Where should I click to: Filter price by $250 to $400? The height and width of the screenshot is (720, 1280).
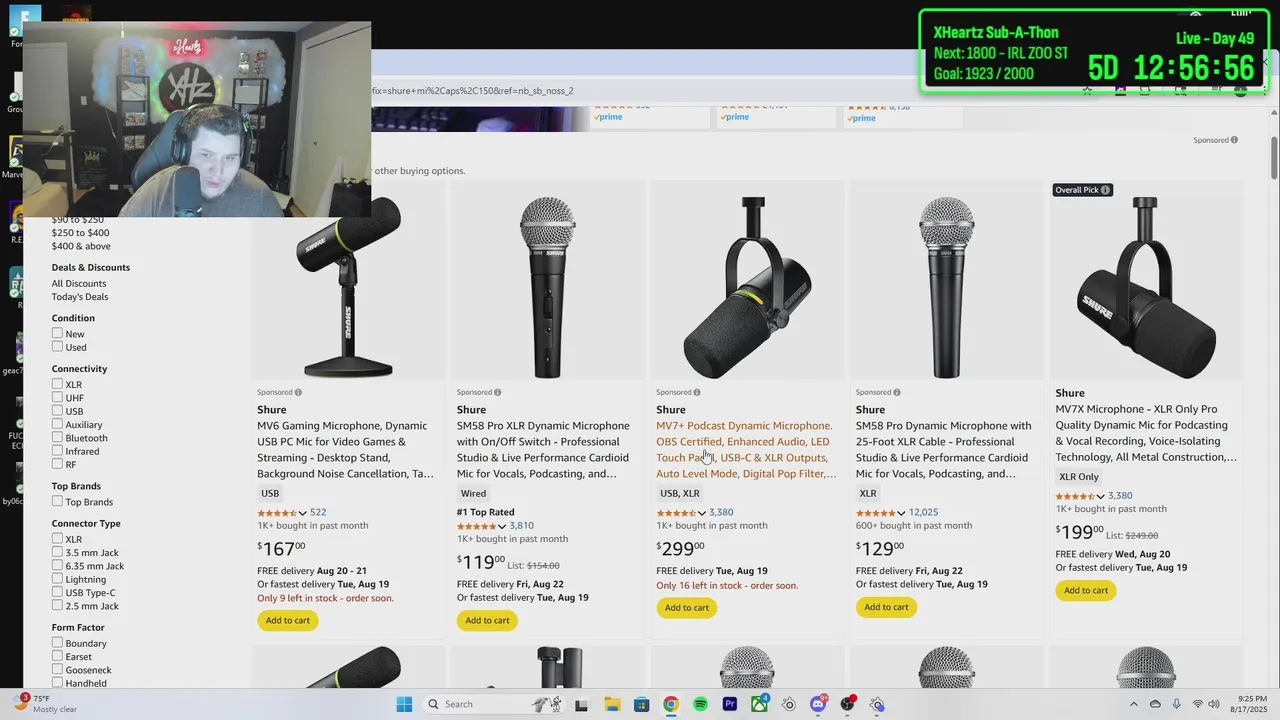(80, 233)
